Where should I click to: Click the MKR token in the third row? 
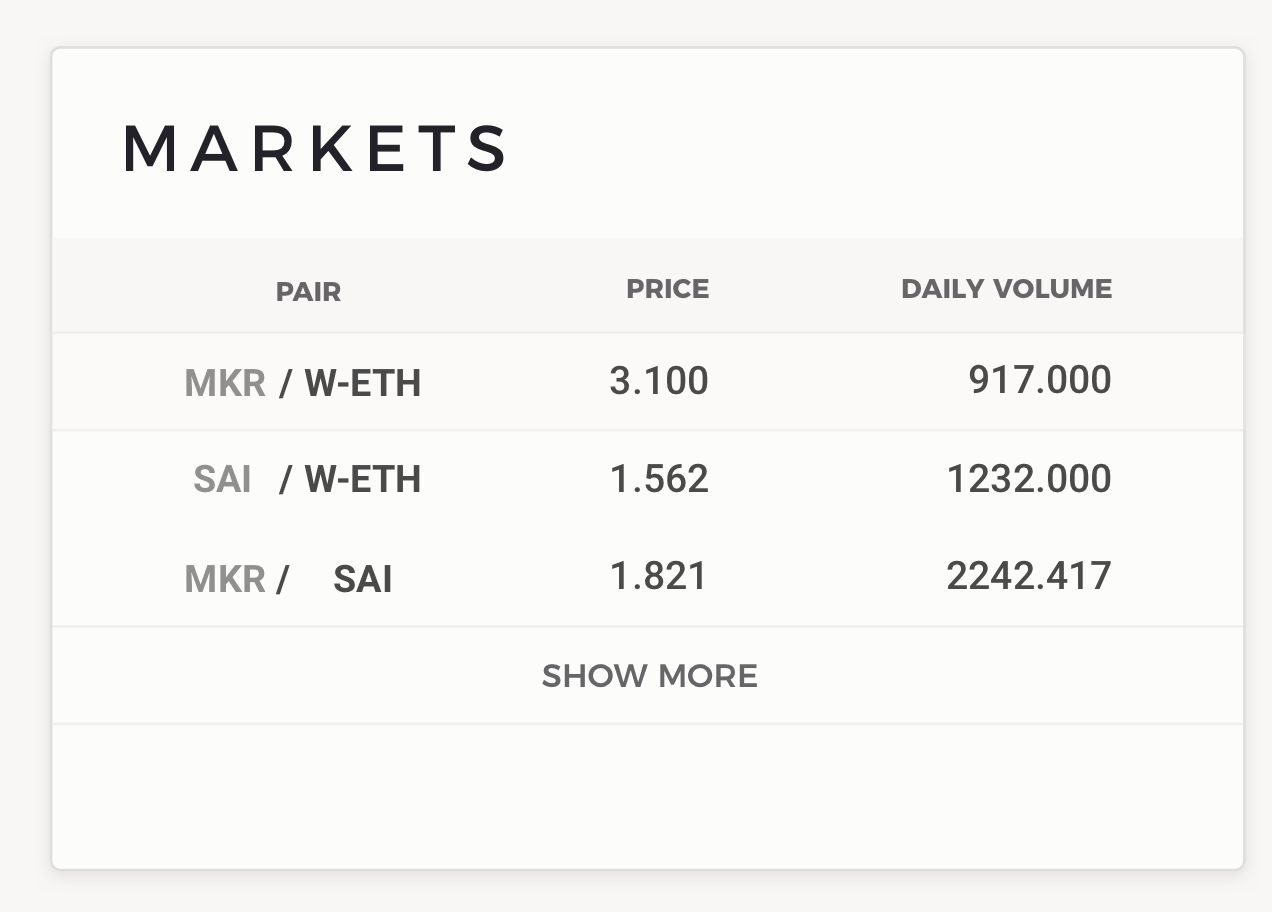pyautogui.click(x=225, y=579)
